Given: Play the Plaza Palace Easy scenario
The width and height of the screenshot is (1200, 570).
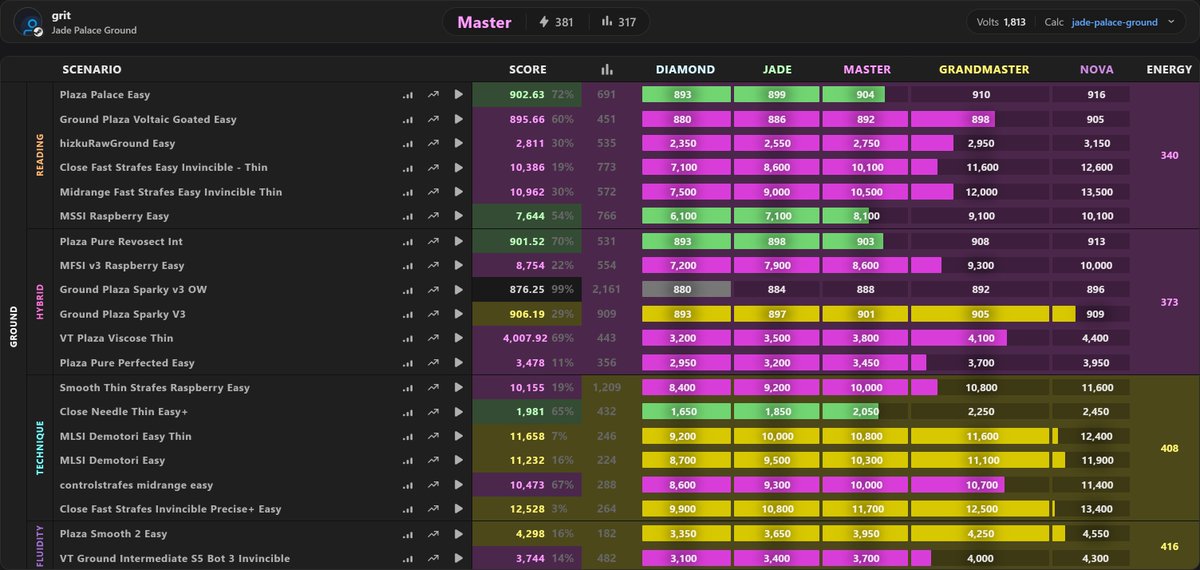Looking at the screenshot, I should (459, 95).
